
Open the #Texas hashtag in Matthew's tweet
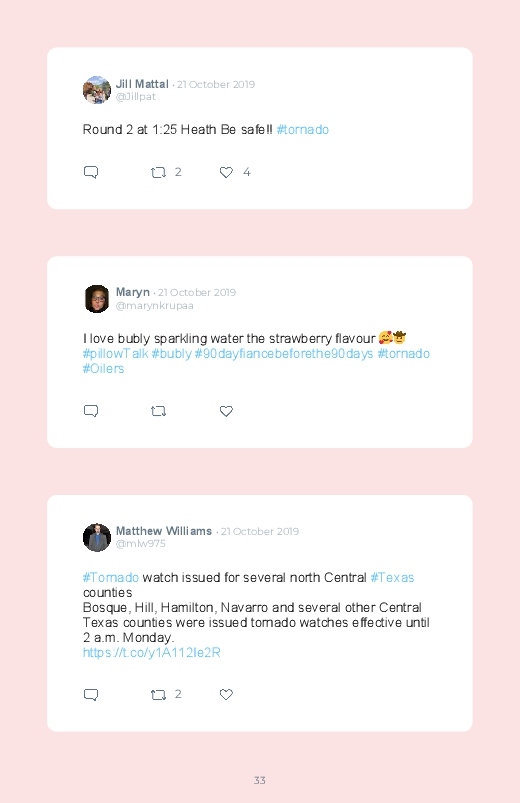click(x=392, y=578)
